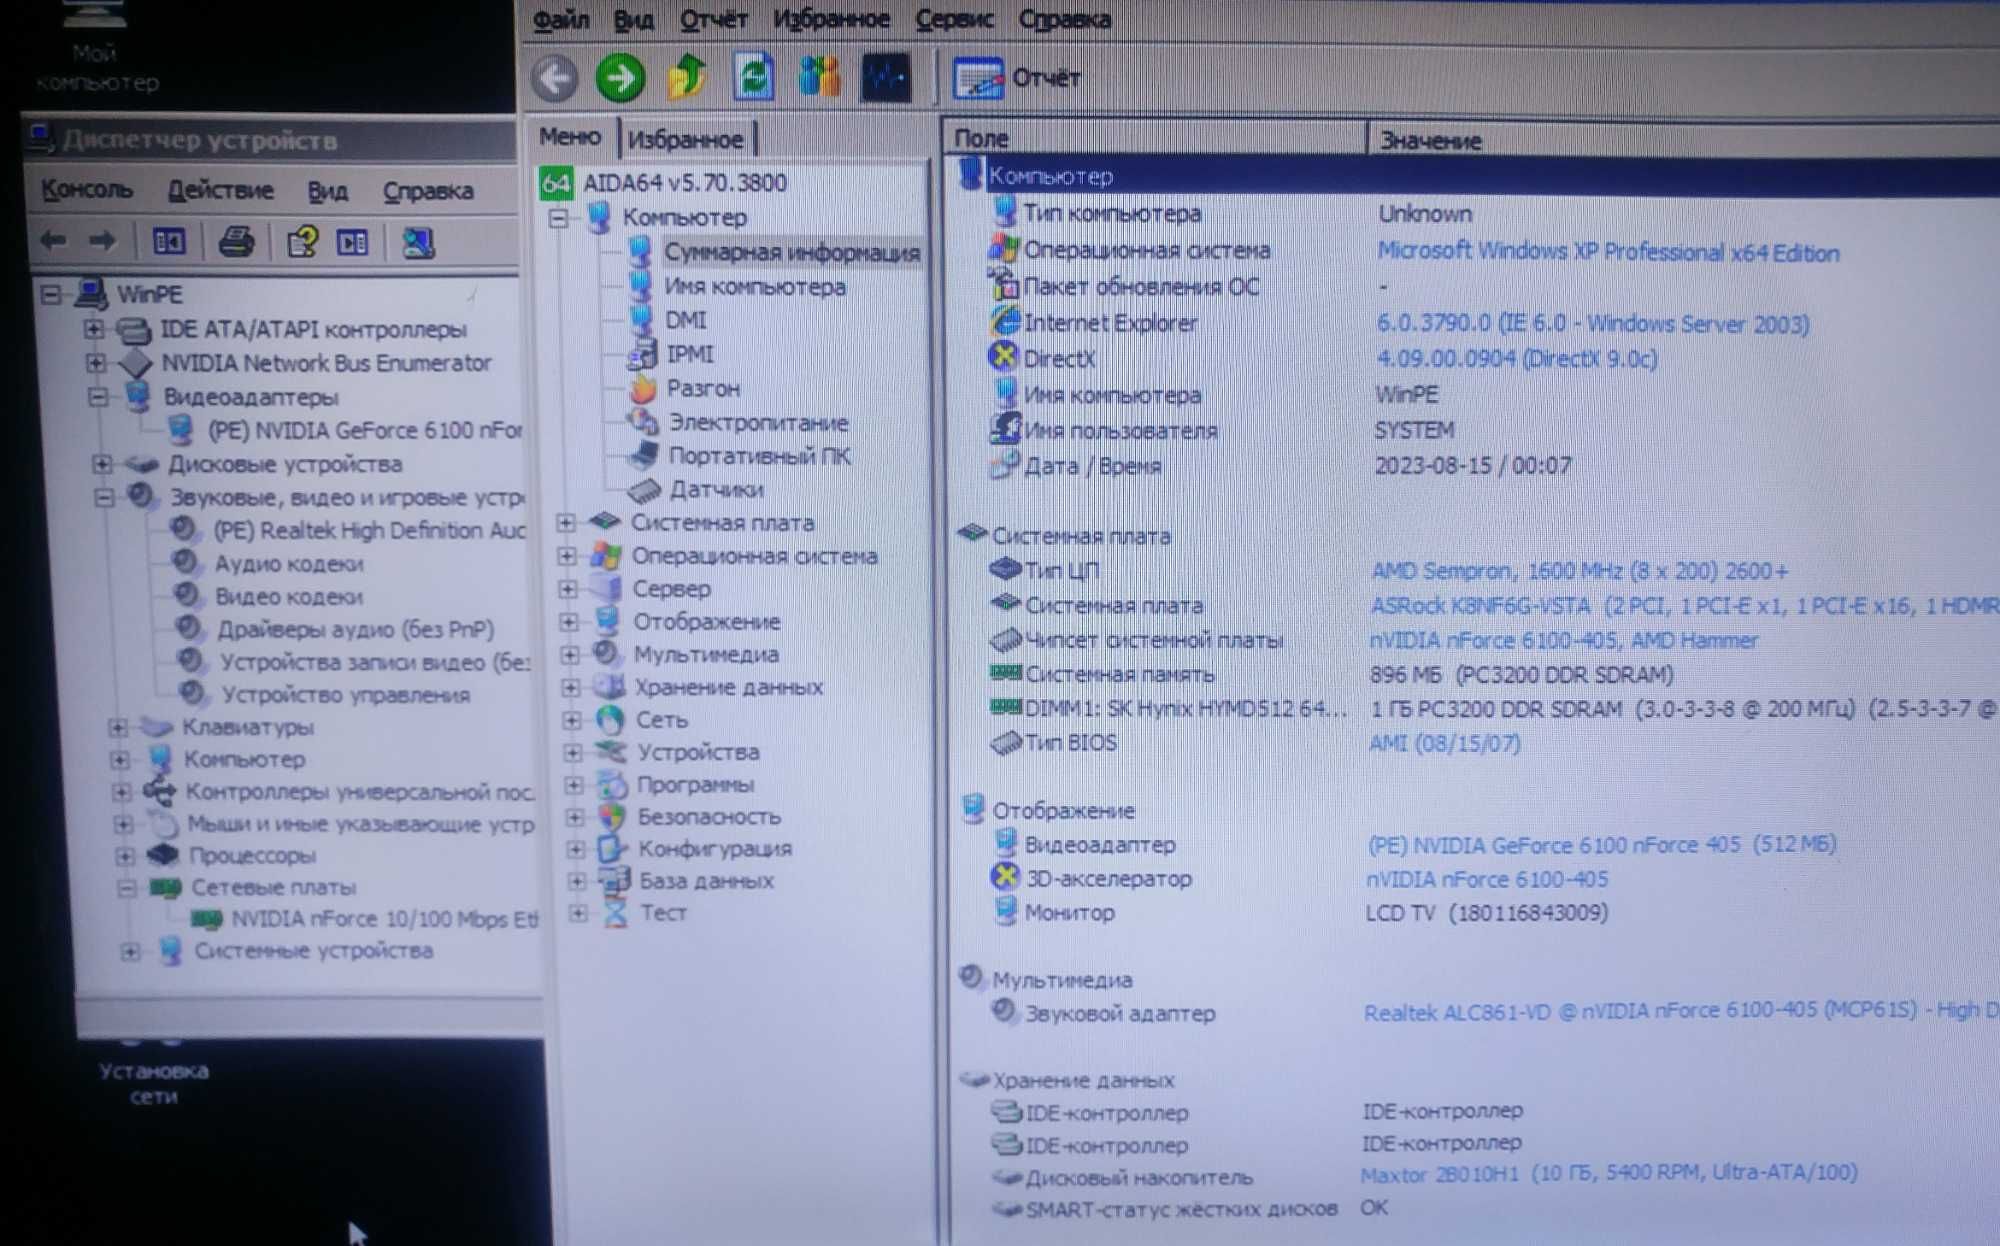
Task: Click the nVIDIA nForce 6100-405, AMD Hammer link
Action: point(1564,640)
